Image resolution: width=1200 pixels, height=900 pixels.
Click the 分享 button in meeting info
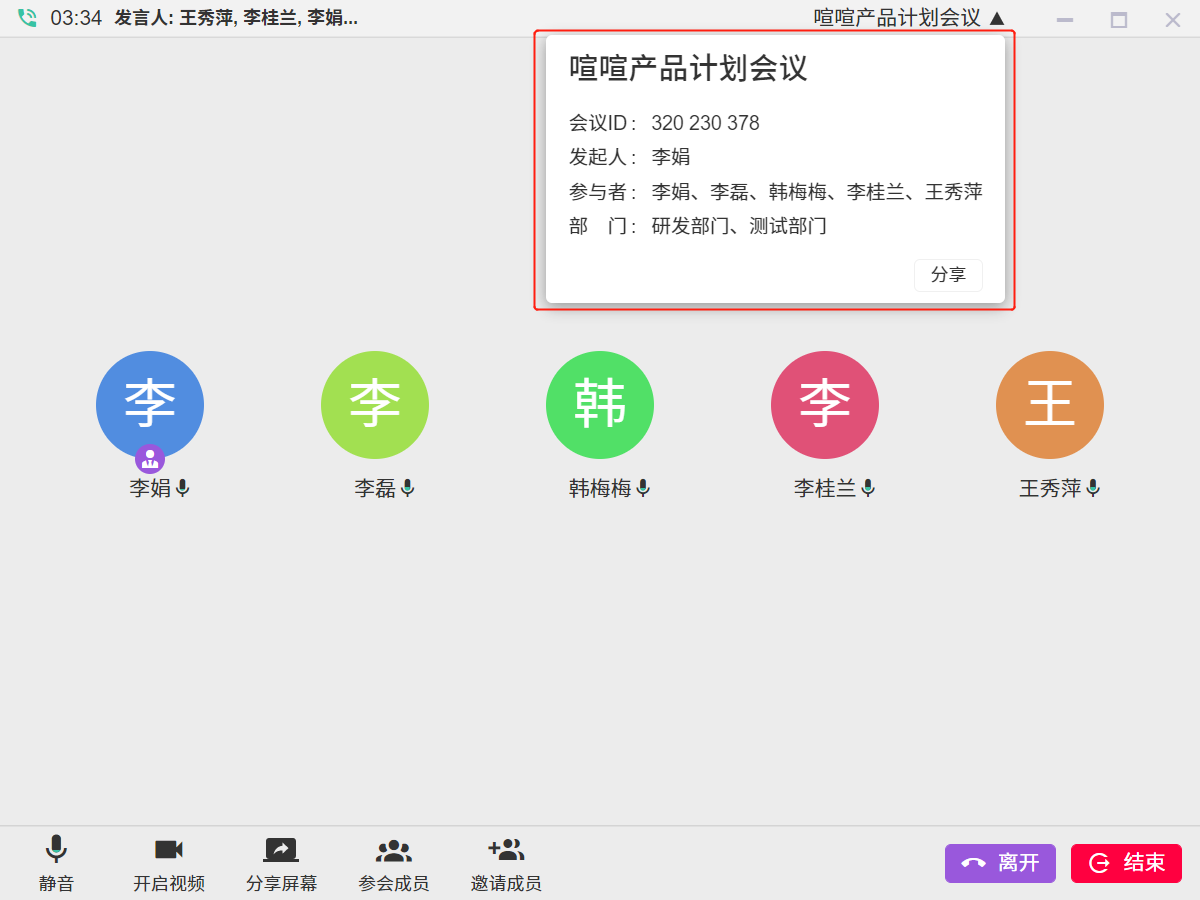click(x=947, y=275)
